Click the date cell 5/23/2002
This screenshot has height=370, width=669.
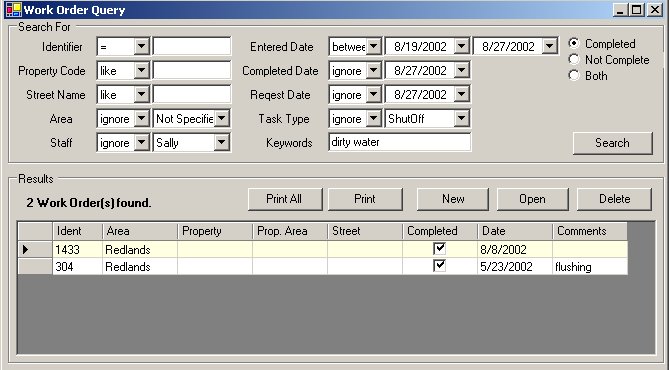(515, 266)
